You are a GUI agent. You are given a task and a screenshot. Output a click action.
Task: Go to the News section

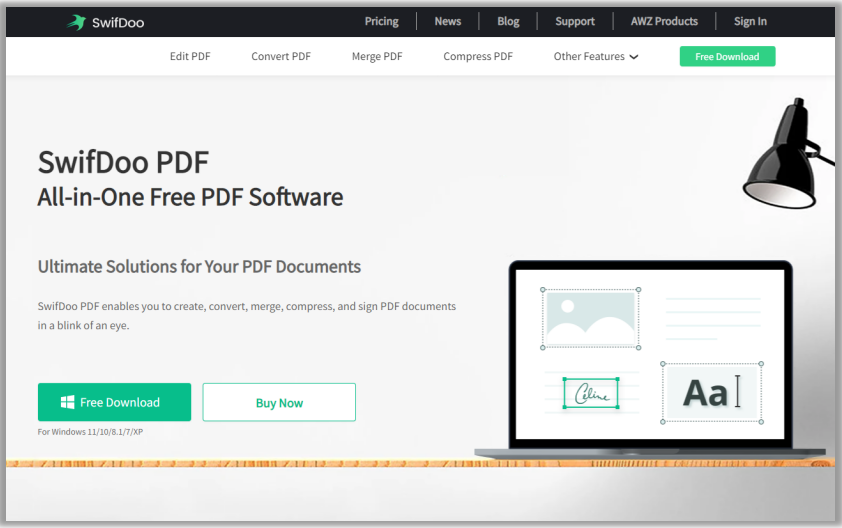(x=447, y=21)
